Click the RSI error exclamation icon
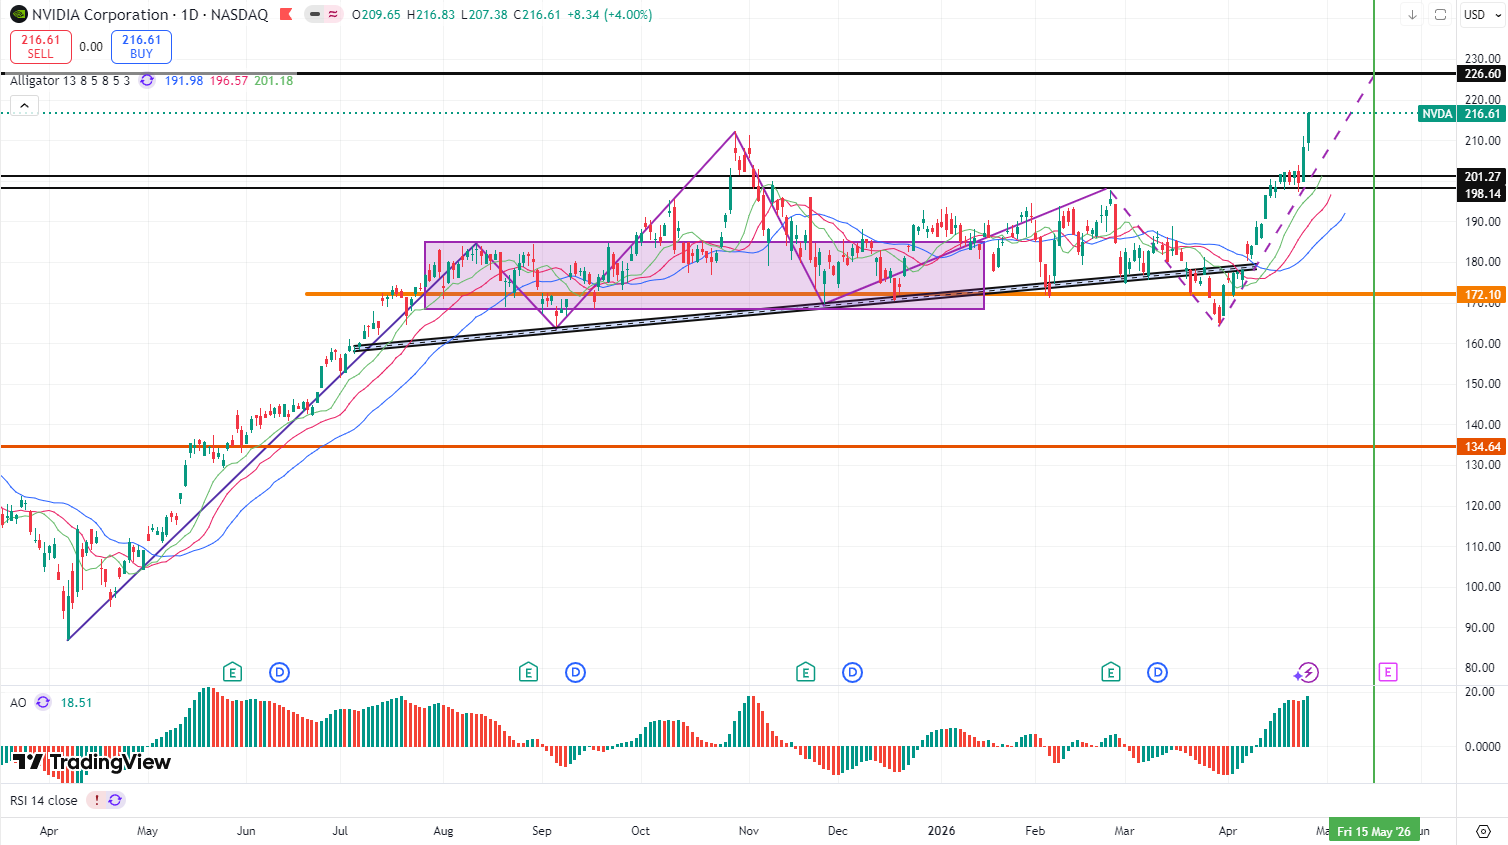The height and width of the screenshot is (845, 1508). click(x=96, y=800)
